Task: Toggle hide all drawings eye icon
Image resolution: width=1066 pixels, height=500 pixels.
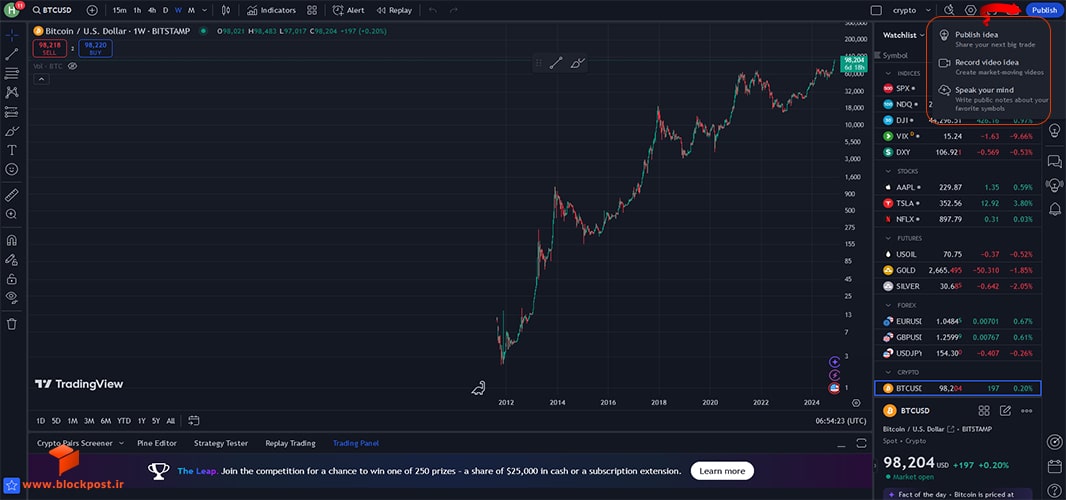Action: click(12, 297)
